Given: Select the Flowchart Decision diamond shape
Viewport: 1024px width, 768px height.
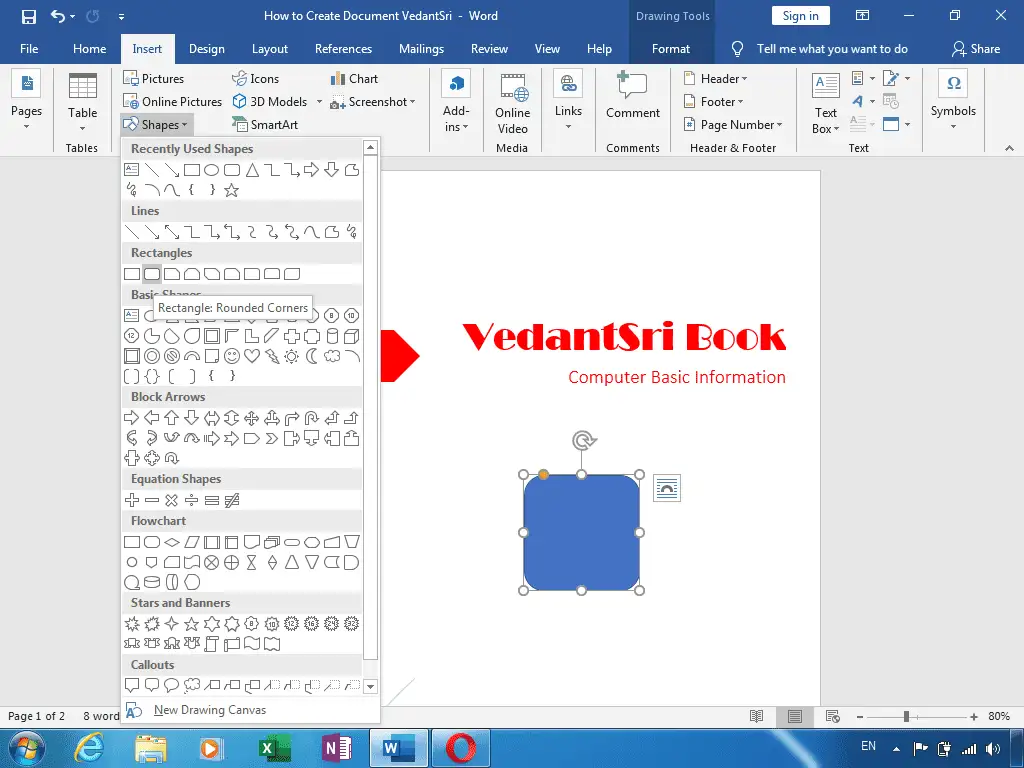Looking at the screenshot, I should 172,542.
